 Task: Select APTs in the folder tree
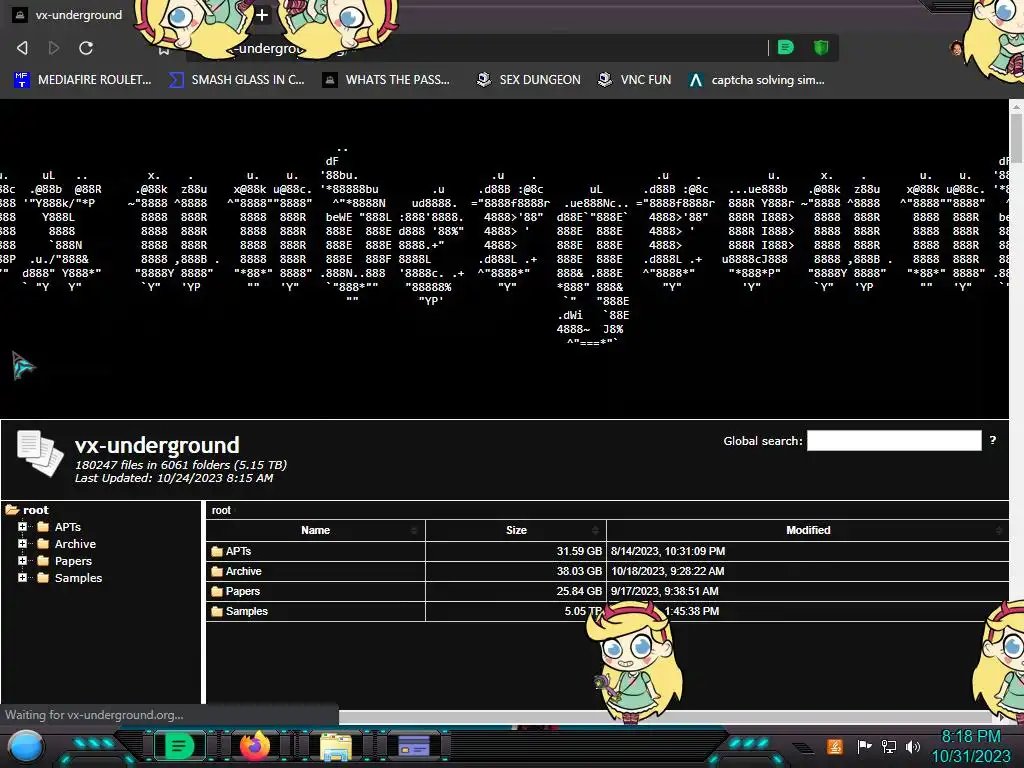68,527
